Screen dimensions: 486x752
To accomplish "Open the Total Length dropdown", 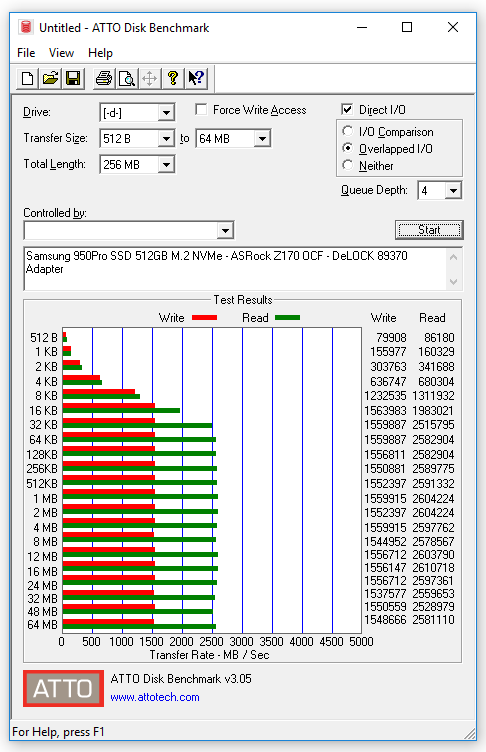I will coord(166,164).
